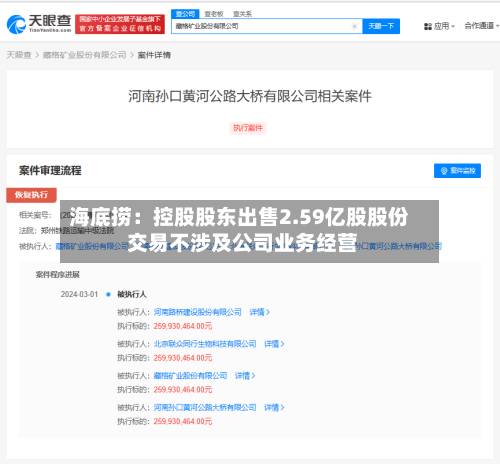Click the blue 案件监控 button
This screenshot has width=500, height=464.
point(457,171)
